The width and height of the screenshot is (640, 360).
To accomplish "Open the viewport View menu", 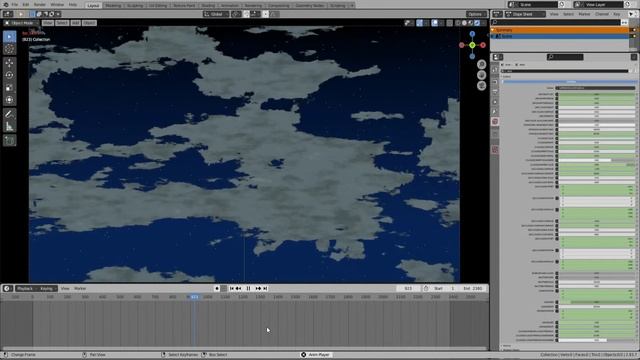I will point(48,23).
